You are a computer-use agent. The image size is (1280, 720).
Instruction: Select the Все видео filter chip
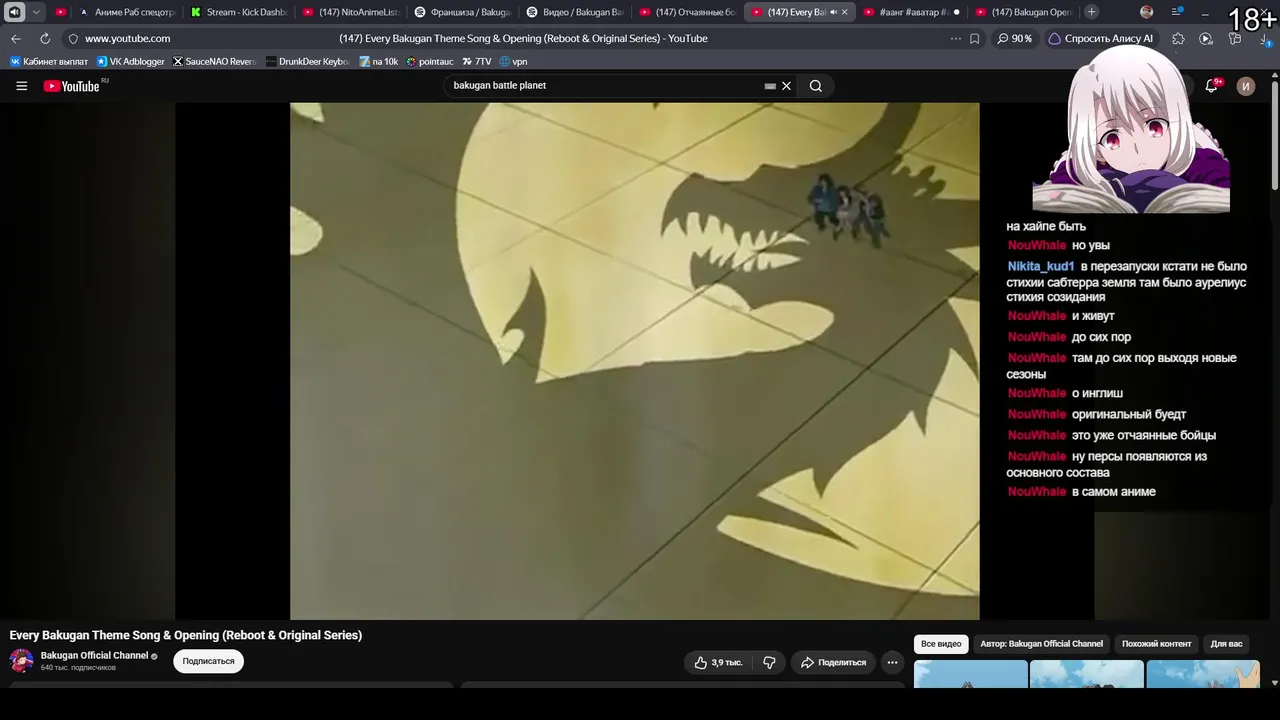941,644
